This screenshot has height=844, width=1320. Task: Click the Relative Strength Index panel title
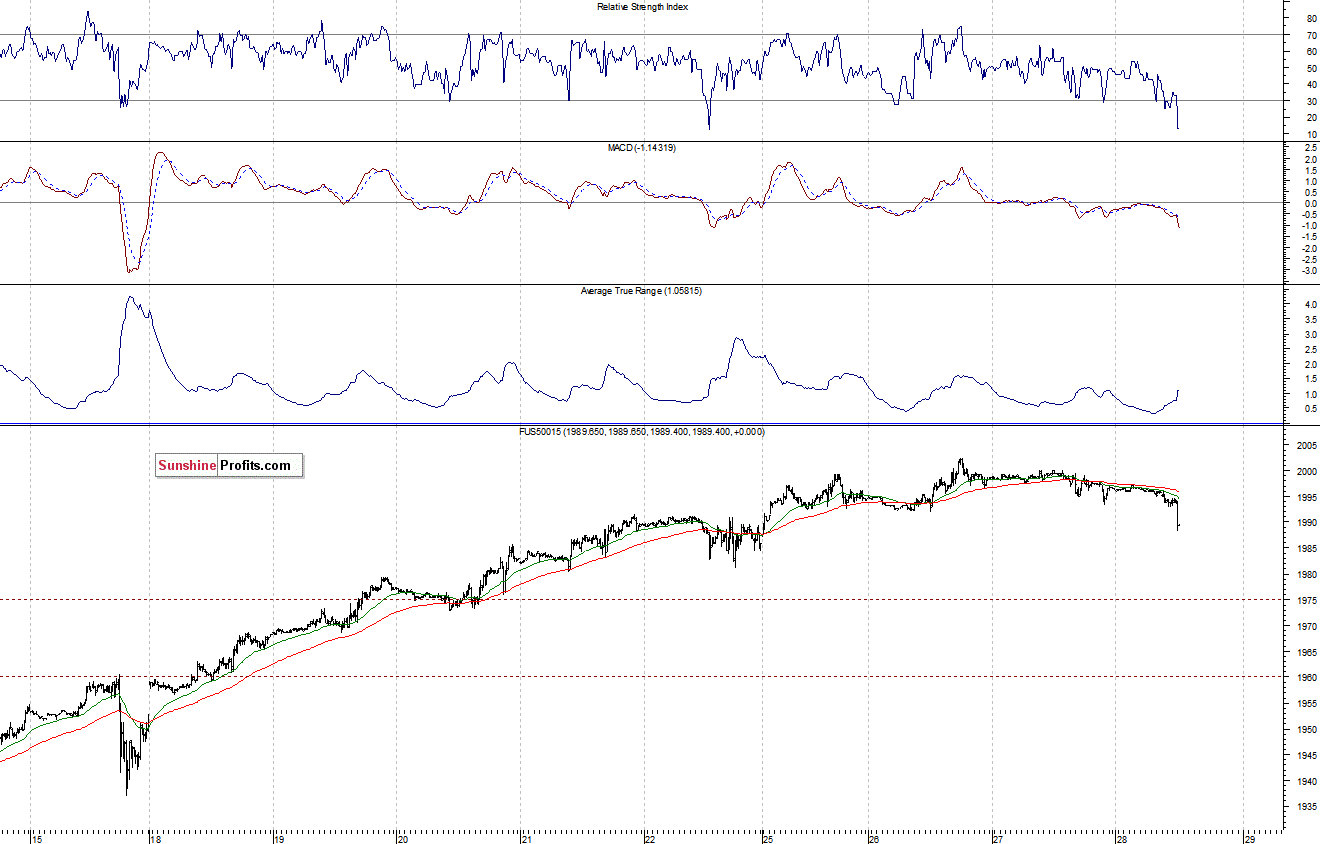click(x=642, y=6)
